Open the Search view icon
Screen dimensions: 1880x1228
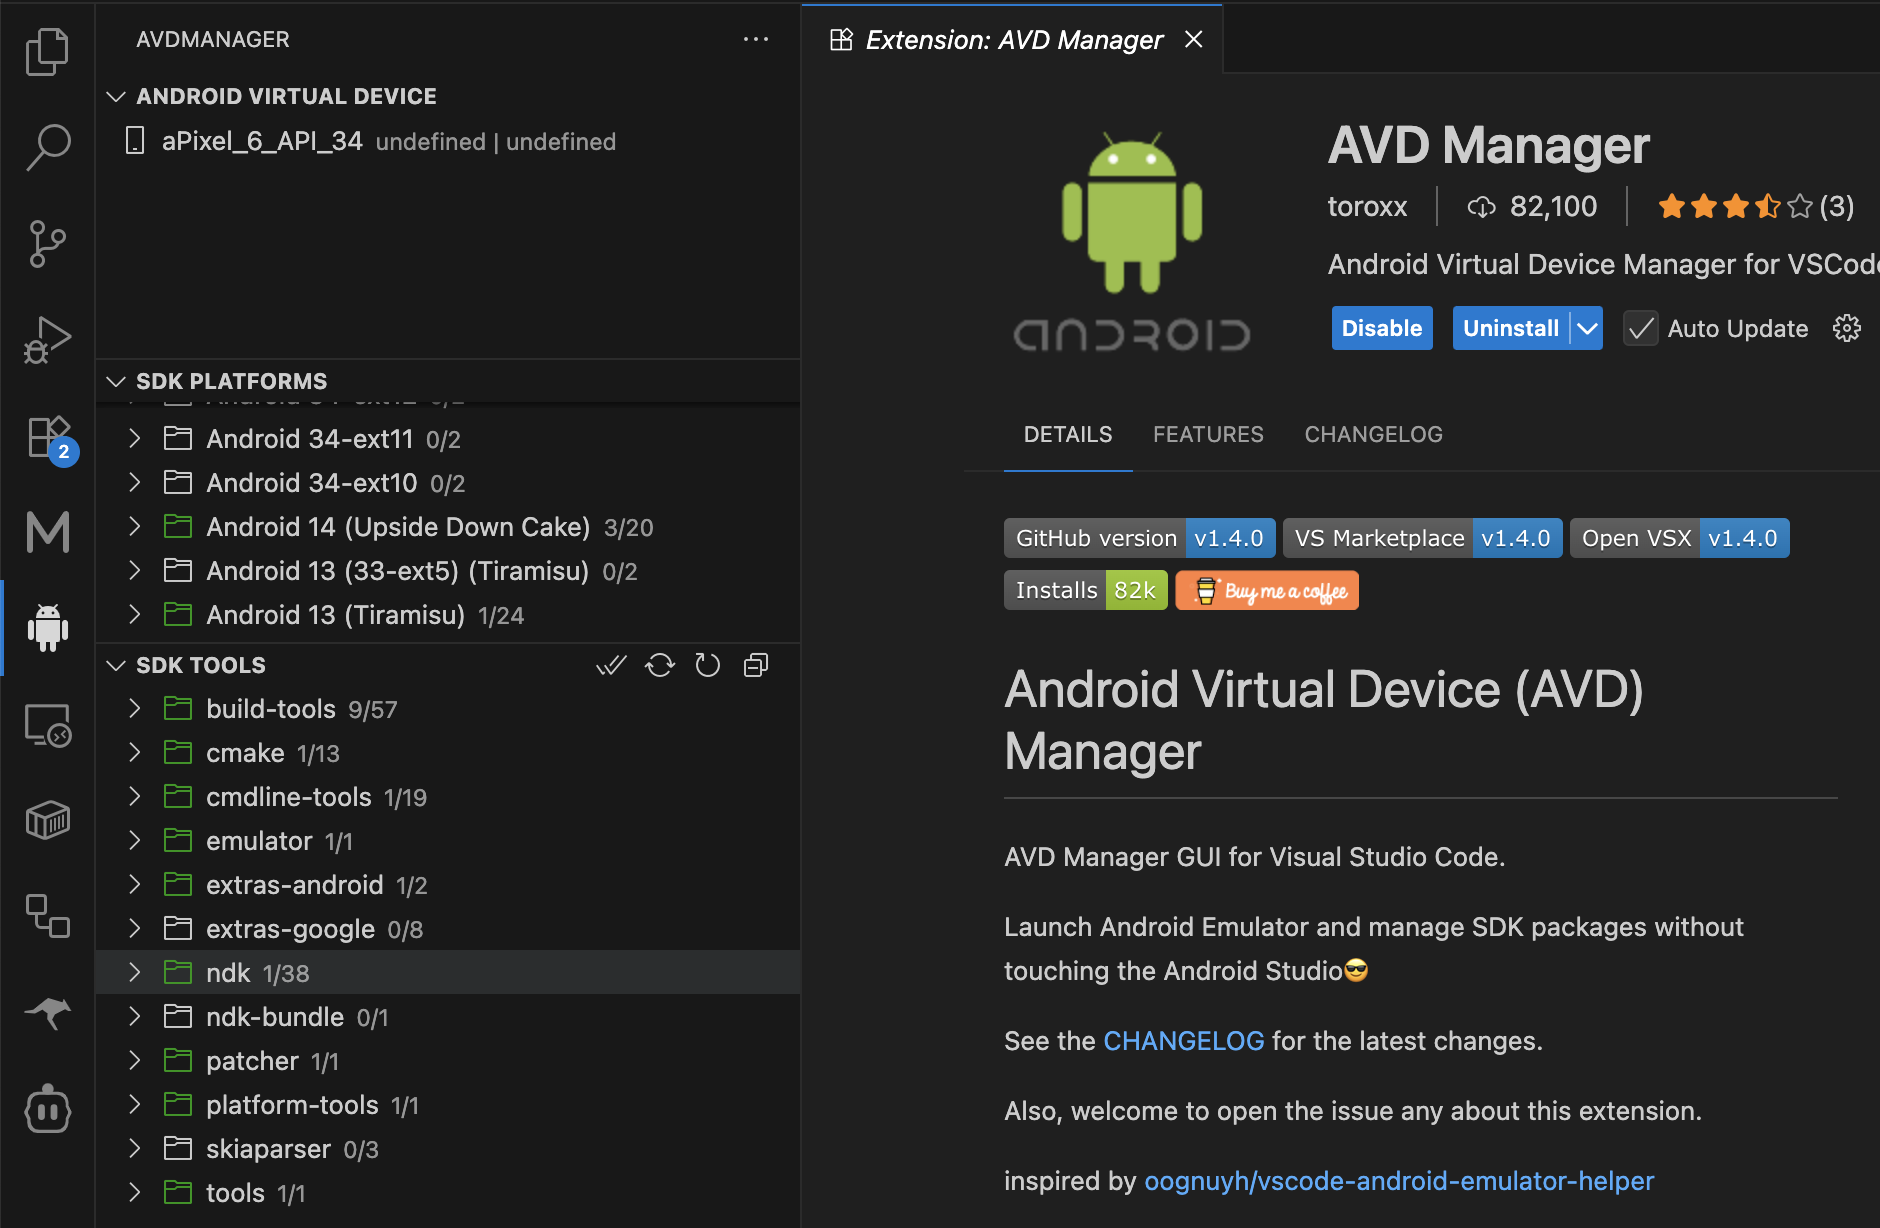(47, 147)
